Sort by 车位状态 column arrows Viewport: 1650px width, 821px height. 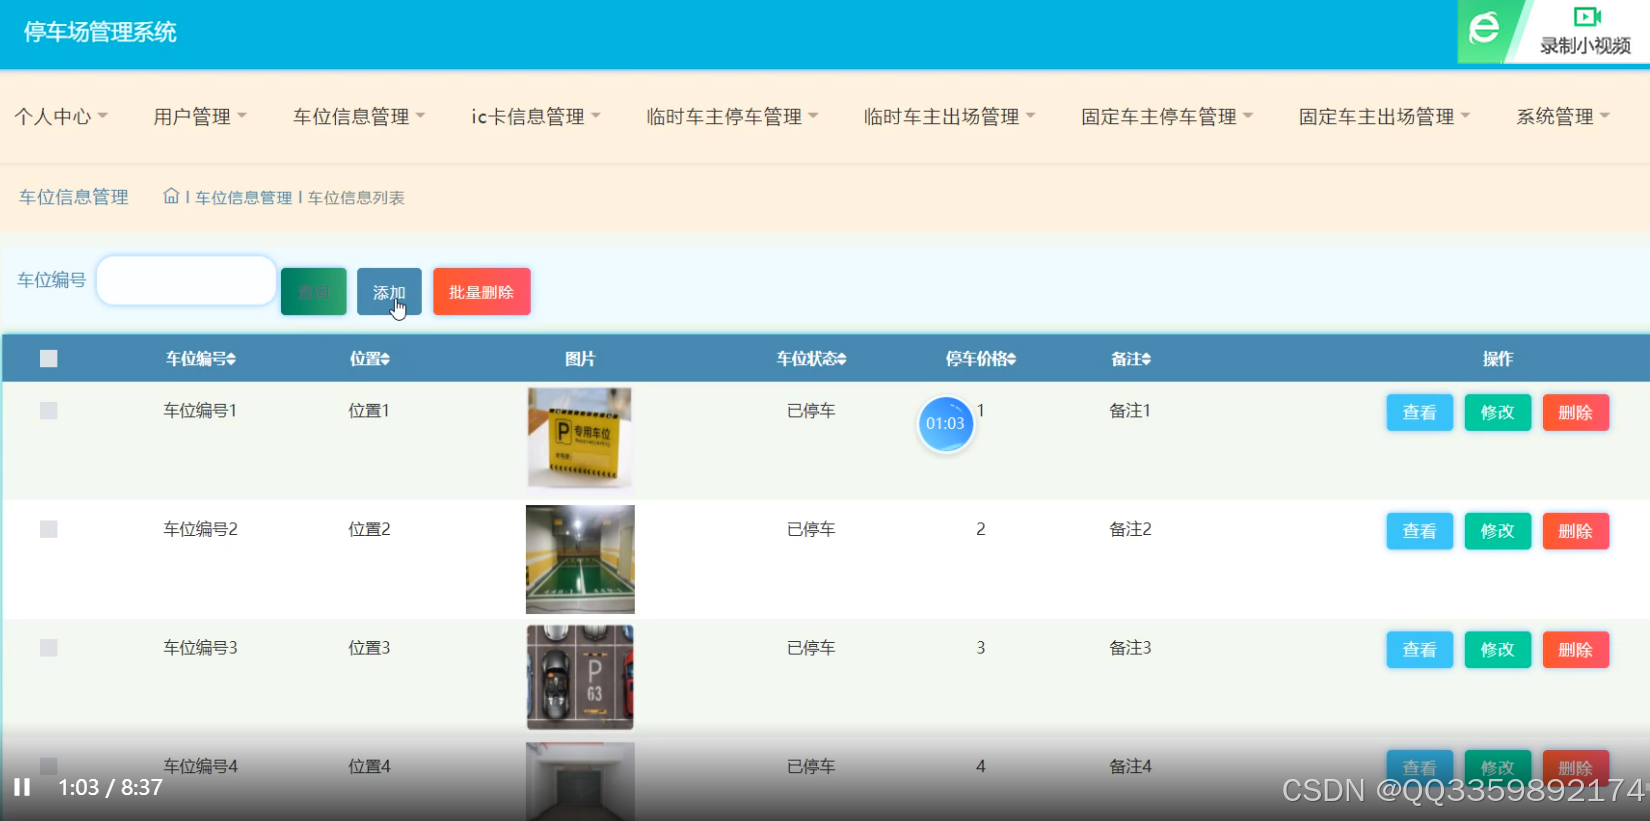coord(842,359)
